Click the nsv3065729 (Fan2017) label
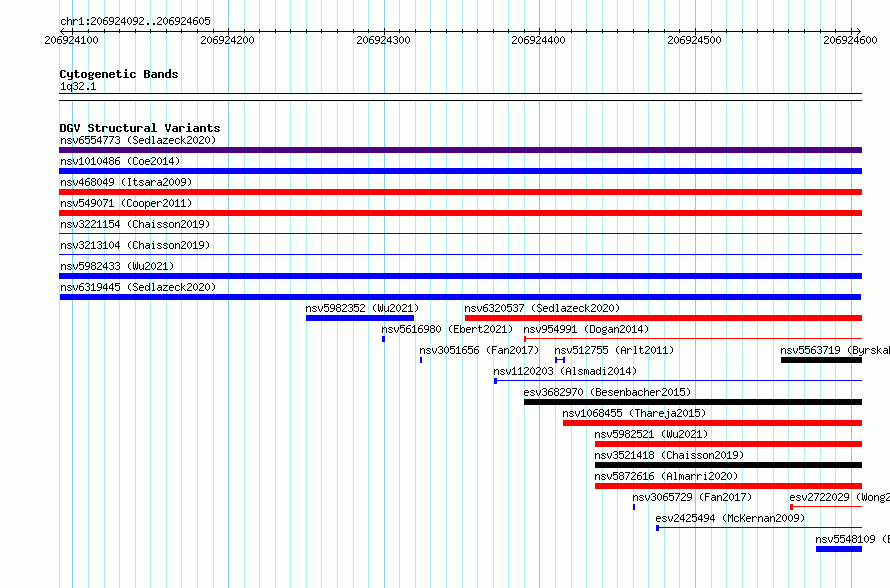The image size is (890, 588). tap(692, 497)
